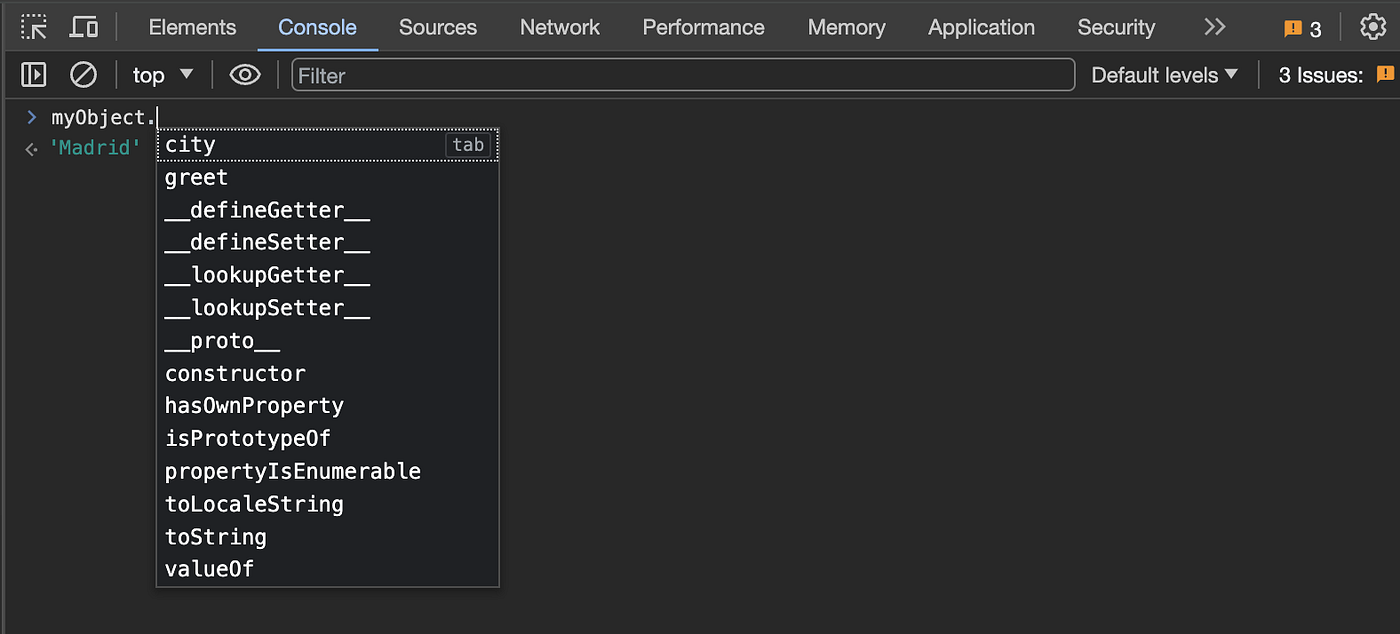Go to the Sources tab
Screen dimensions: 1400x634
(x=438, y=27)
